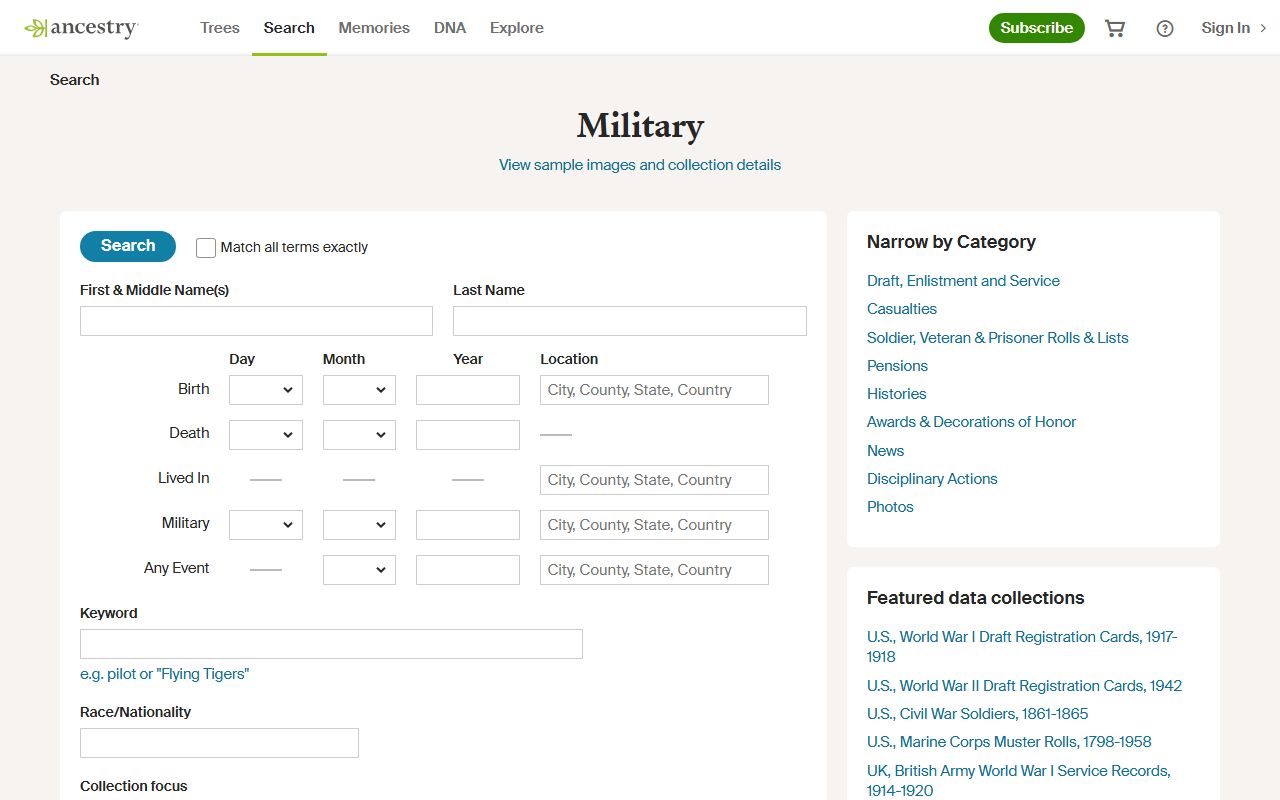Image resolution: width=1280 pixels, height=800 pixels.
Task: Click the Military Year field
Action: point(468,525)
